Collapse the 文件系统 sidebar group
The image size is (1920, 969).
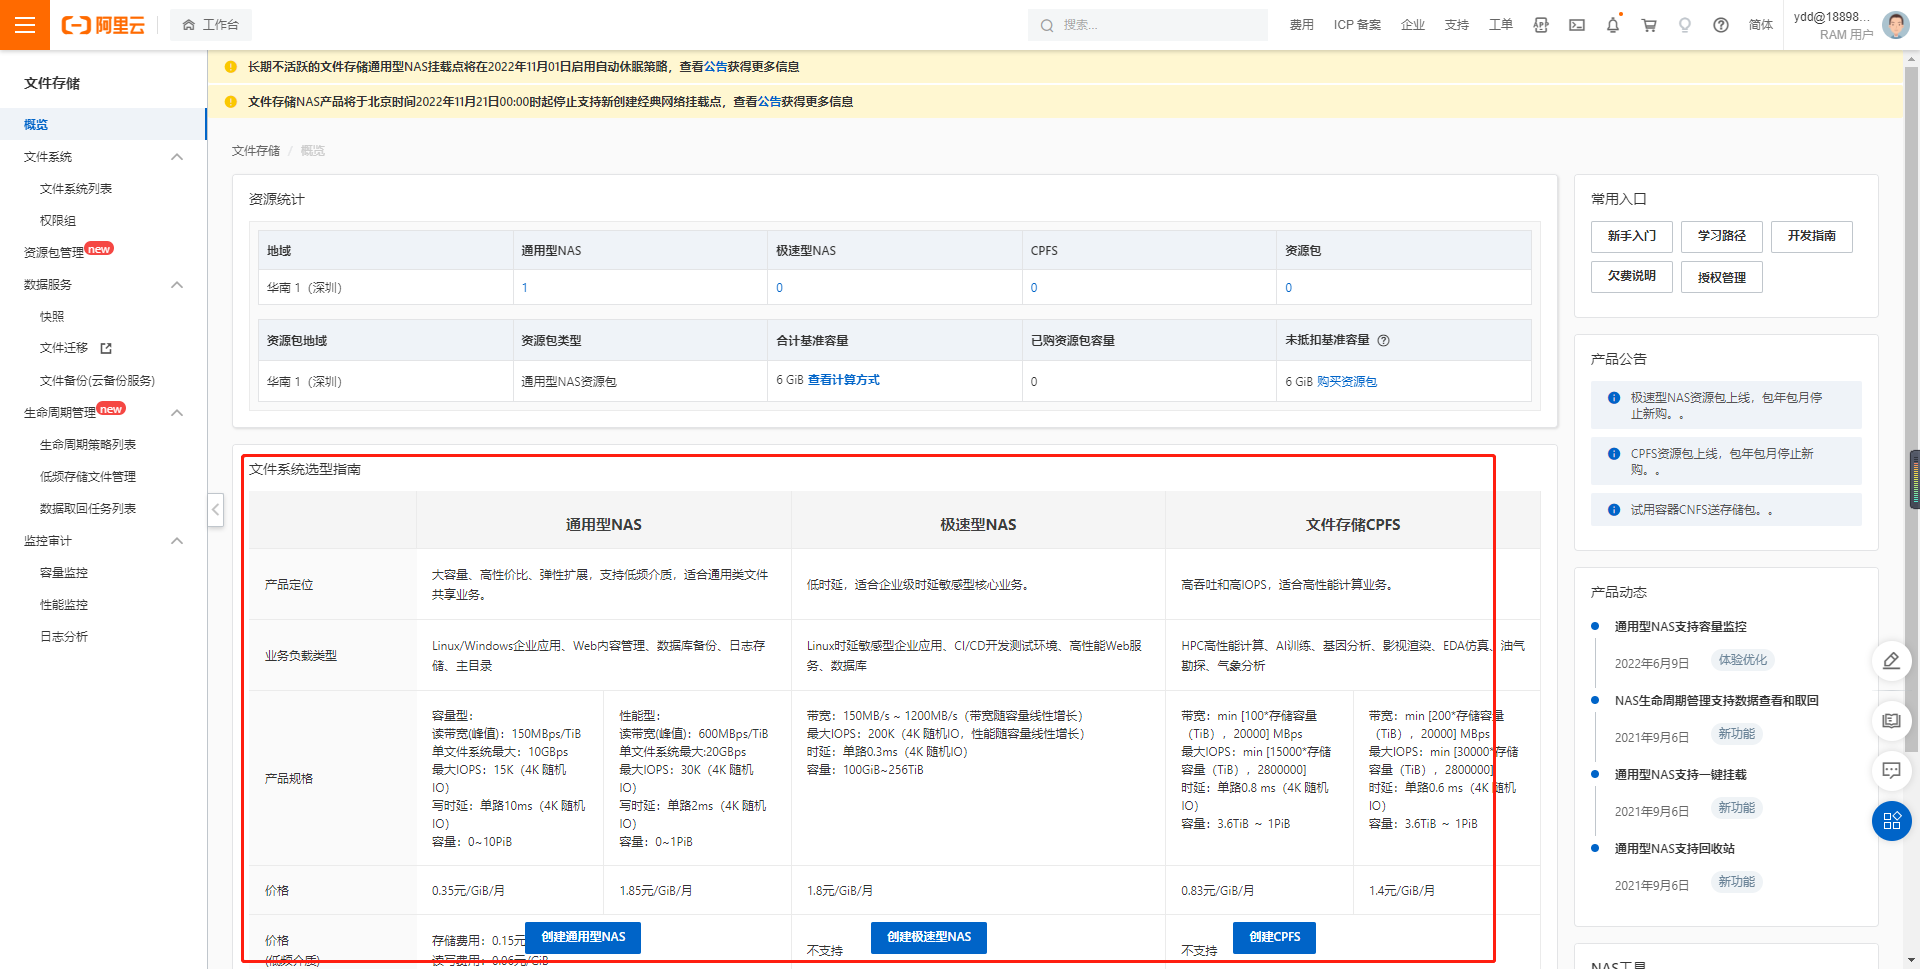177,157
